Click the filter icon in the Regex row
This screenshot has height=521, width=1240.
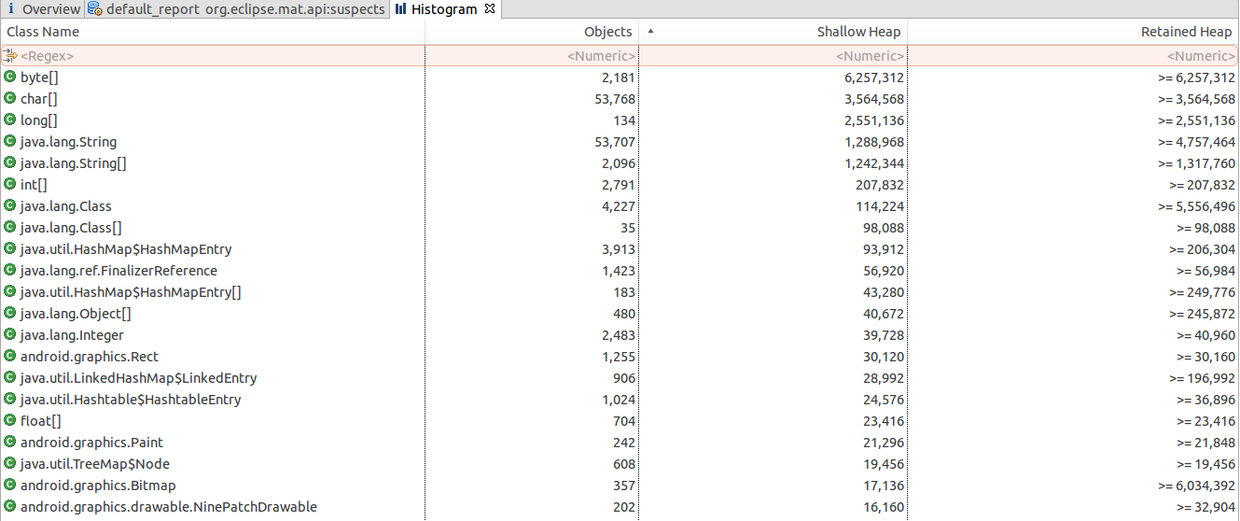coord(10,56)
